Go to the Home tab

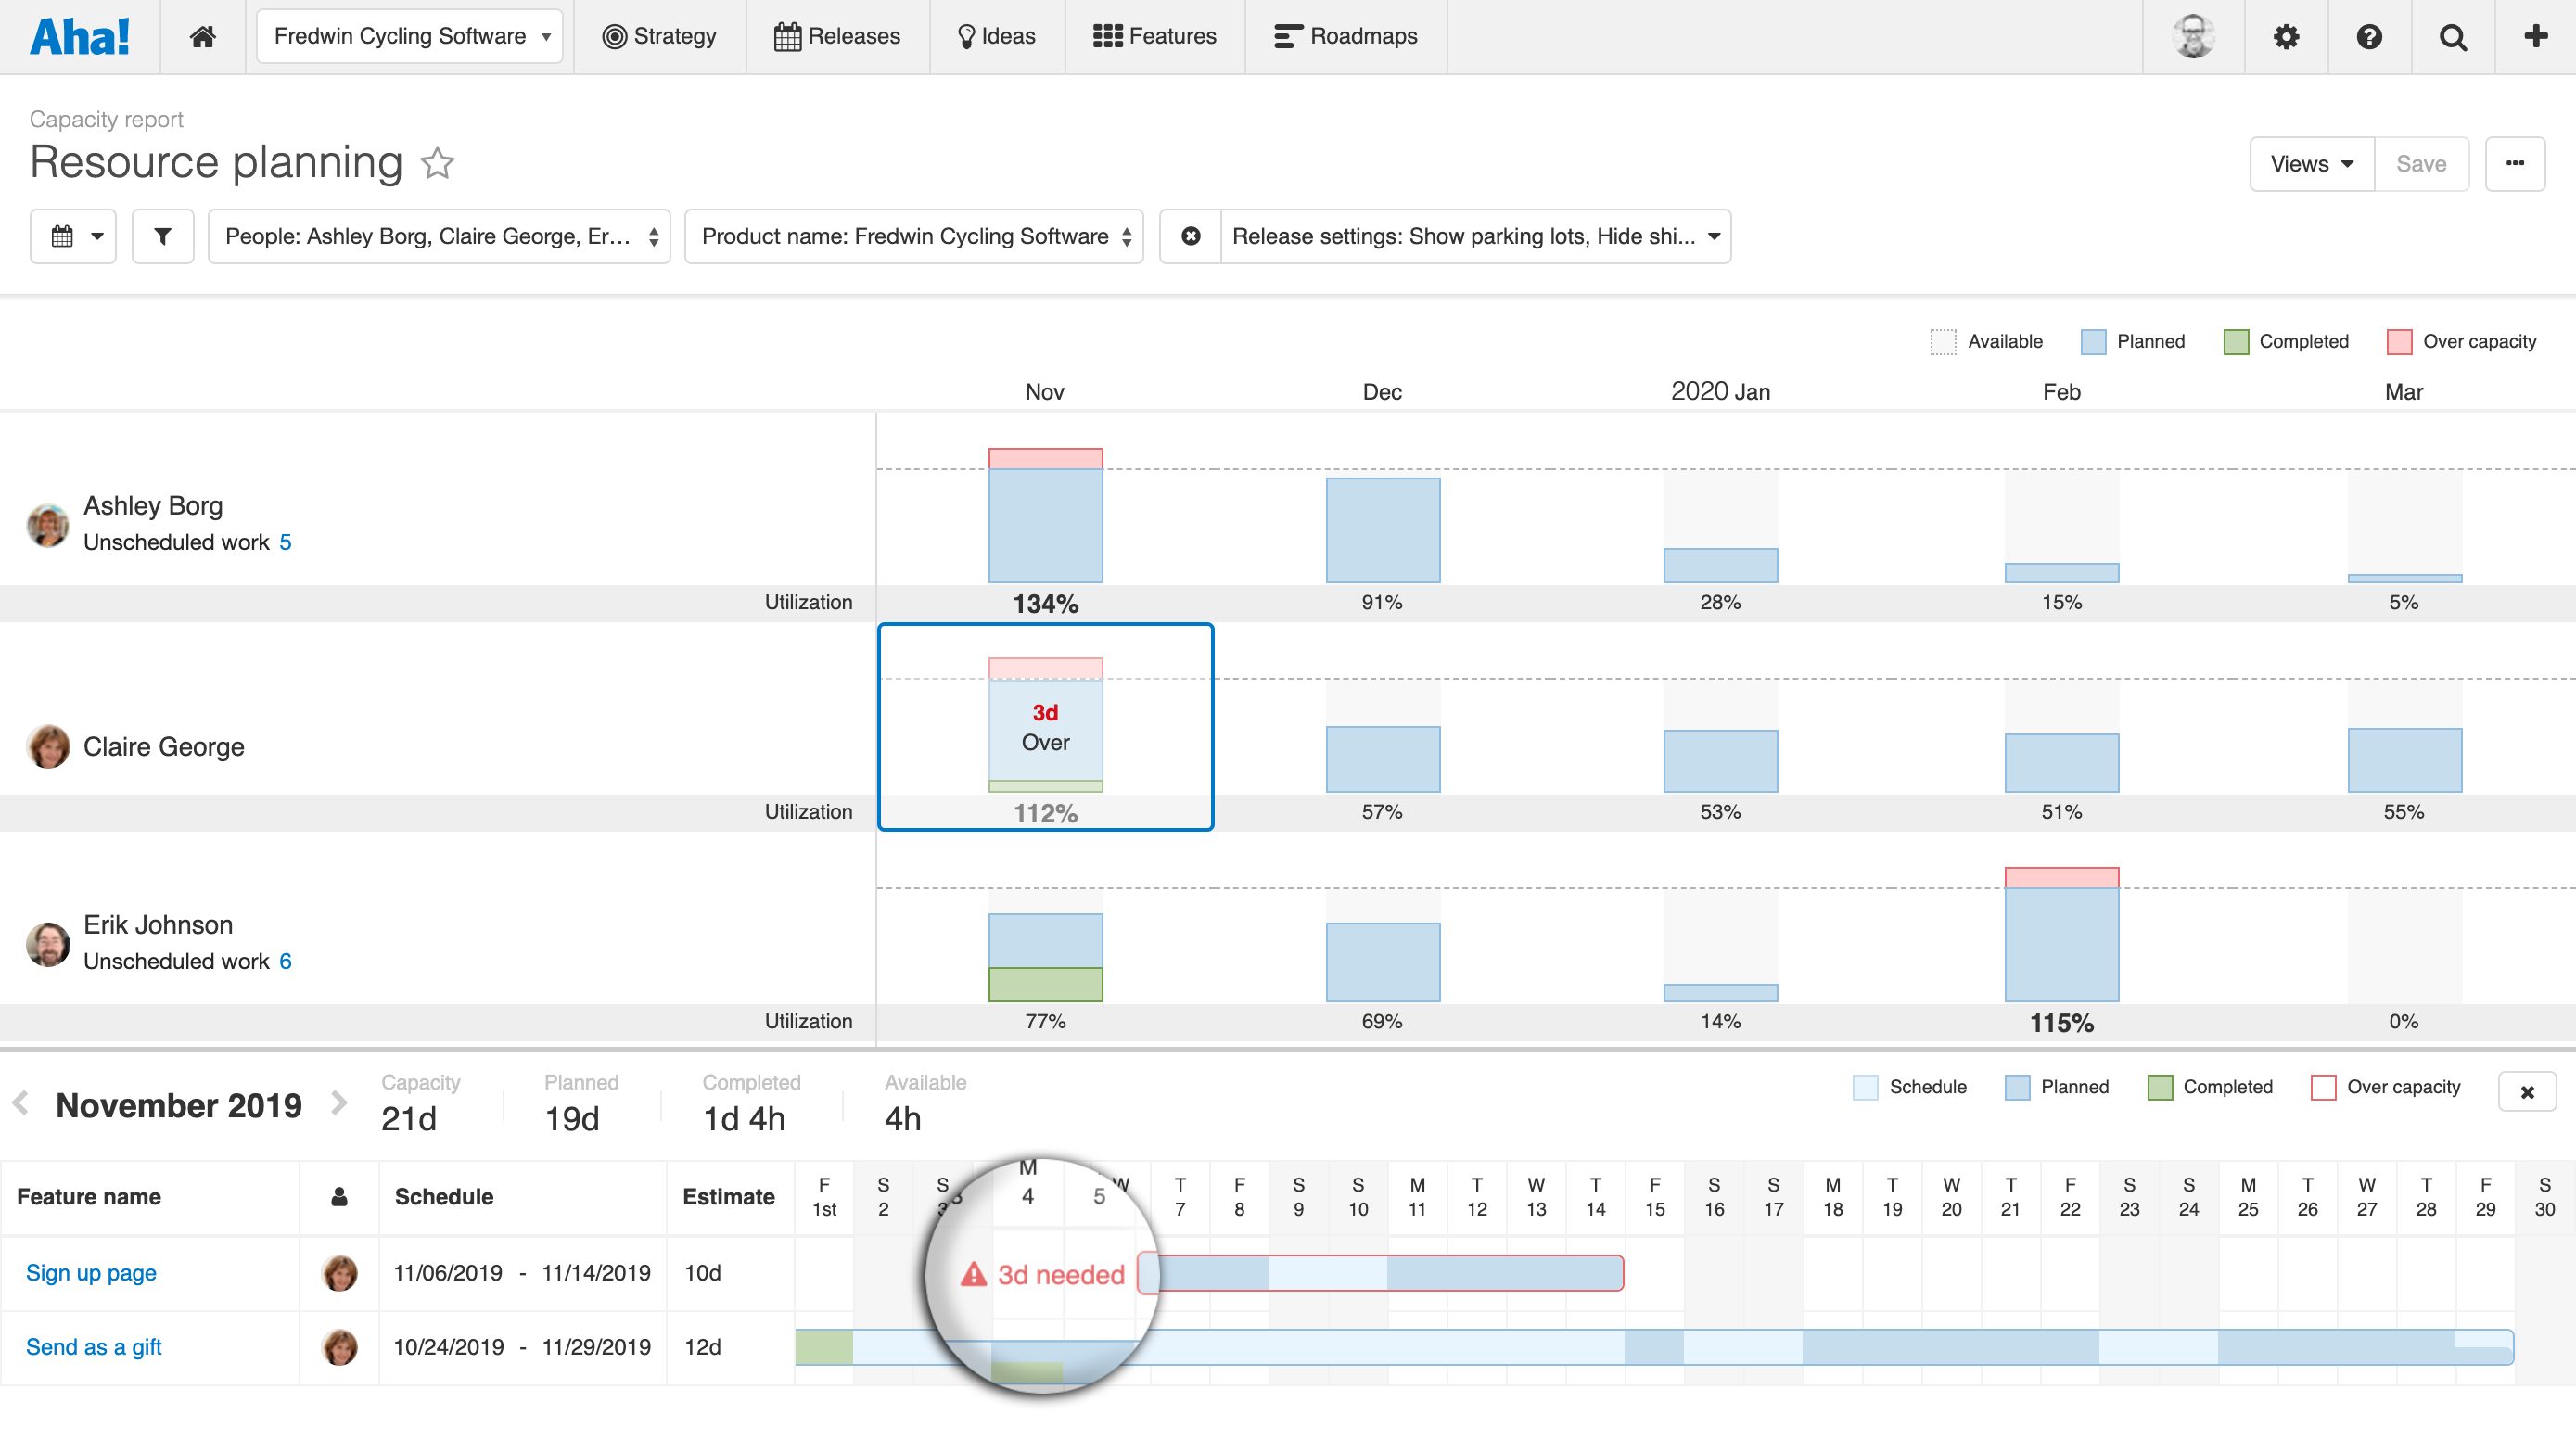click(x=203, y=36)
